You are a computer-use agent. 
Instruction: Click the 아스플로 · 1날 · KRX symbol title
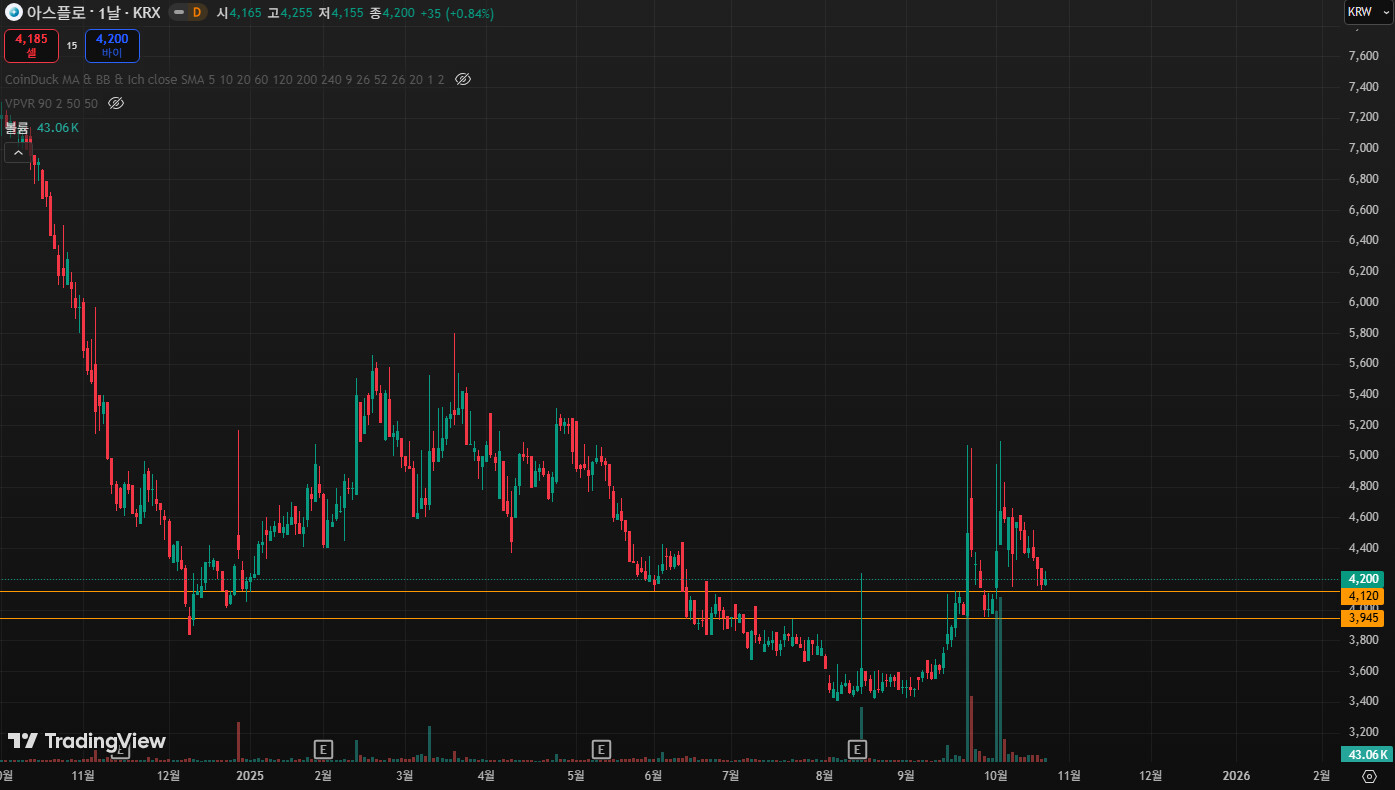pyautogui.click(x=93, y=13)
